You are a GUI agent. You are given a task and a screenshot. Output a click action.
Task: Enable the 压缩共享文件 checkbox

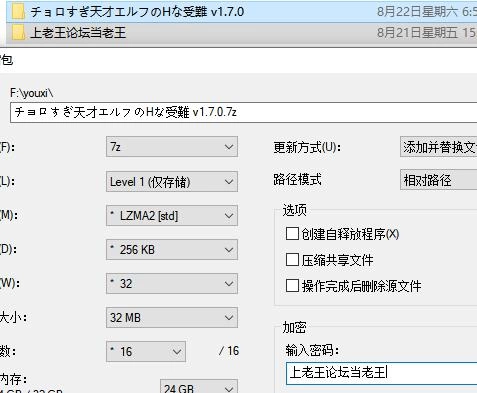tap(292, 260)
